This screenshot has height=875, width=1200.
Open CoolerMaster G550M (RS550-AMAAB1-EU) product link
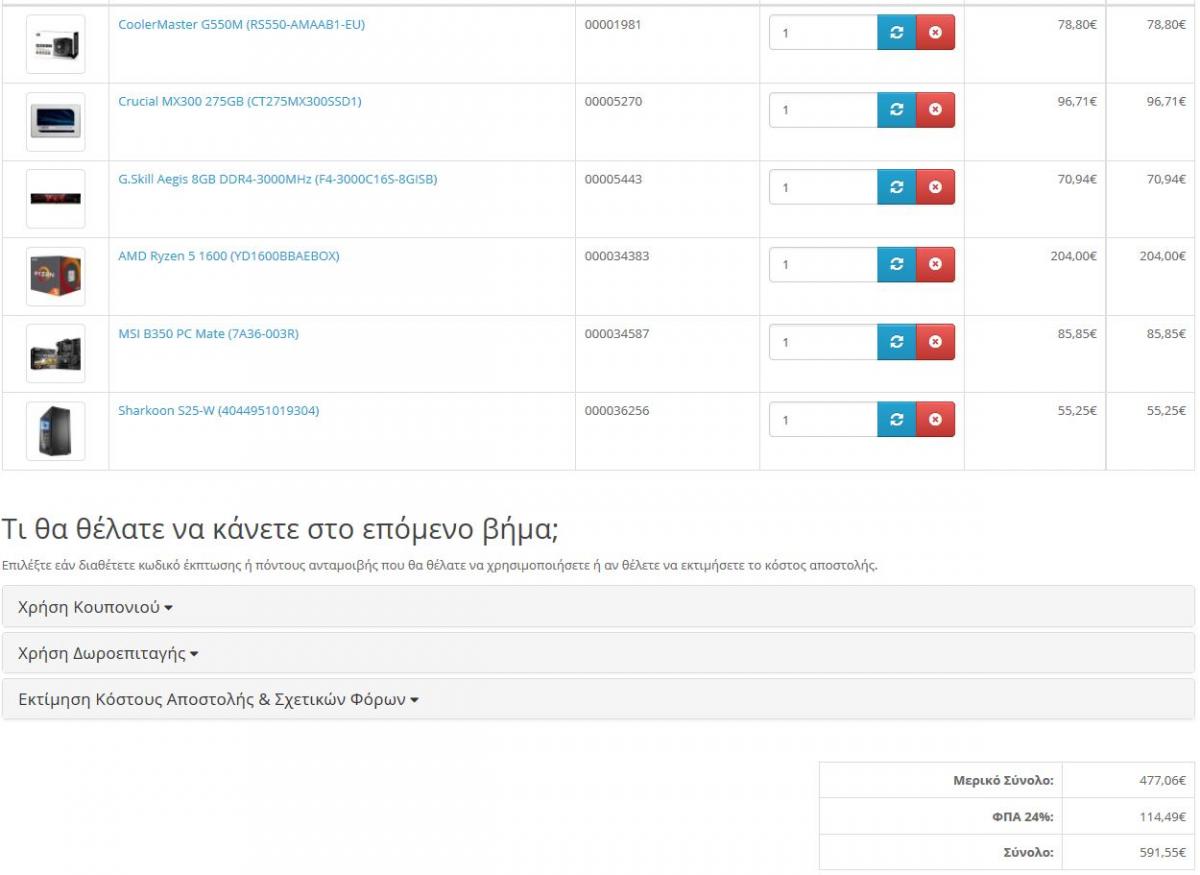[x=242, y=24]
